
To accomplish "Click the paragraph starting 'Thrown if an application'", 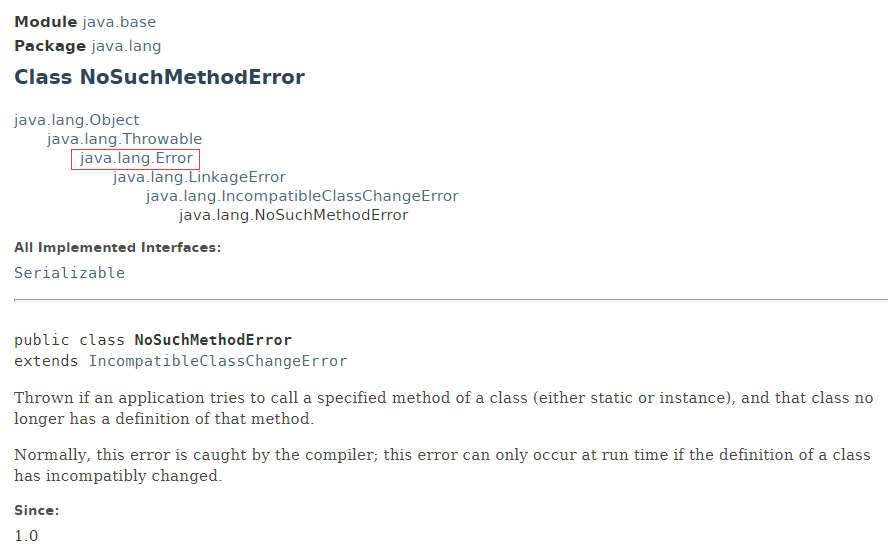I will [x=443, y=408].
